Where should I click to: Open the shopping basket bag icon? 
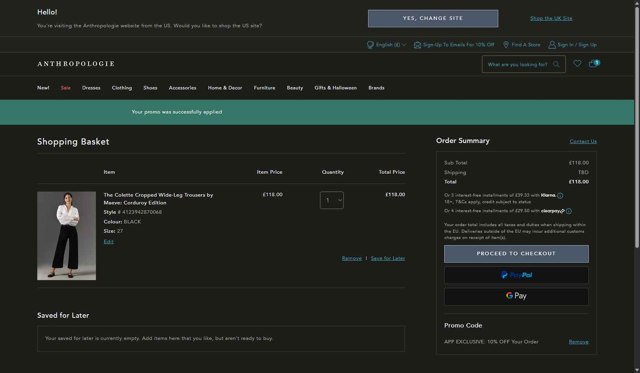594,63
